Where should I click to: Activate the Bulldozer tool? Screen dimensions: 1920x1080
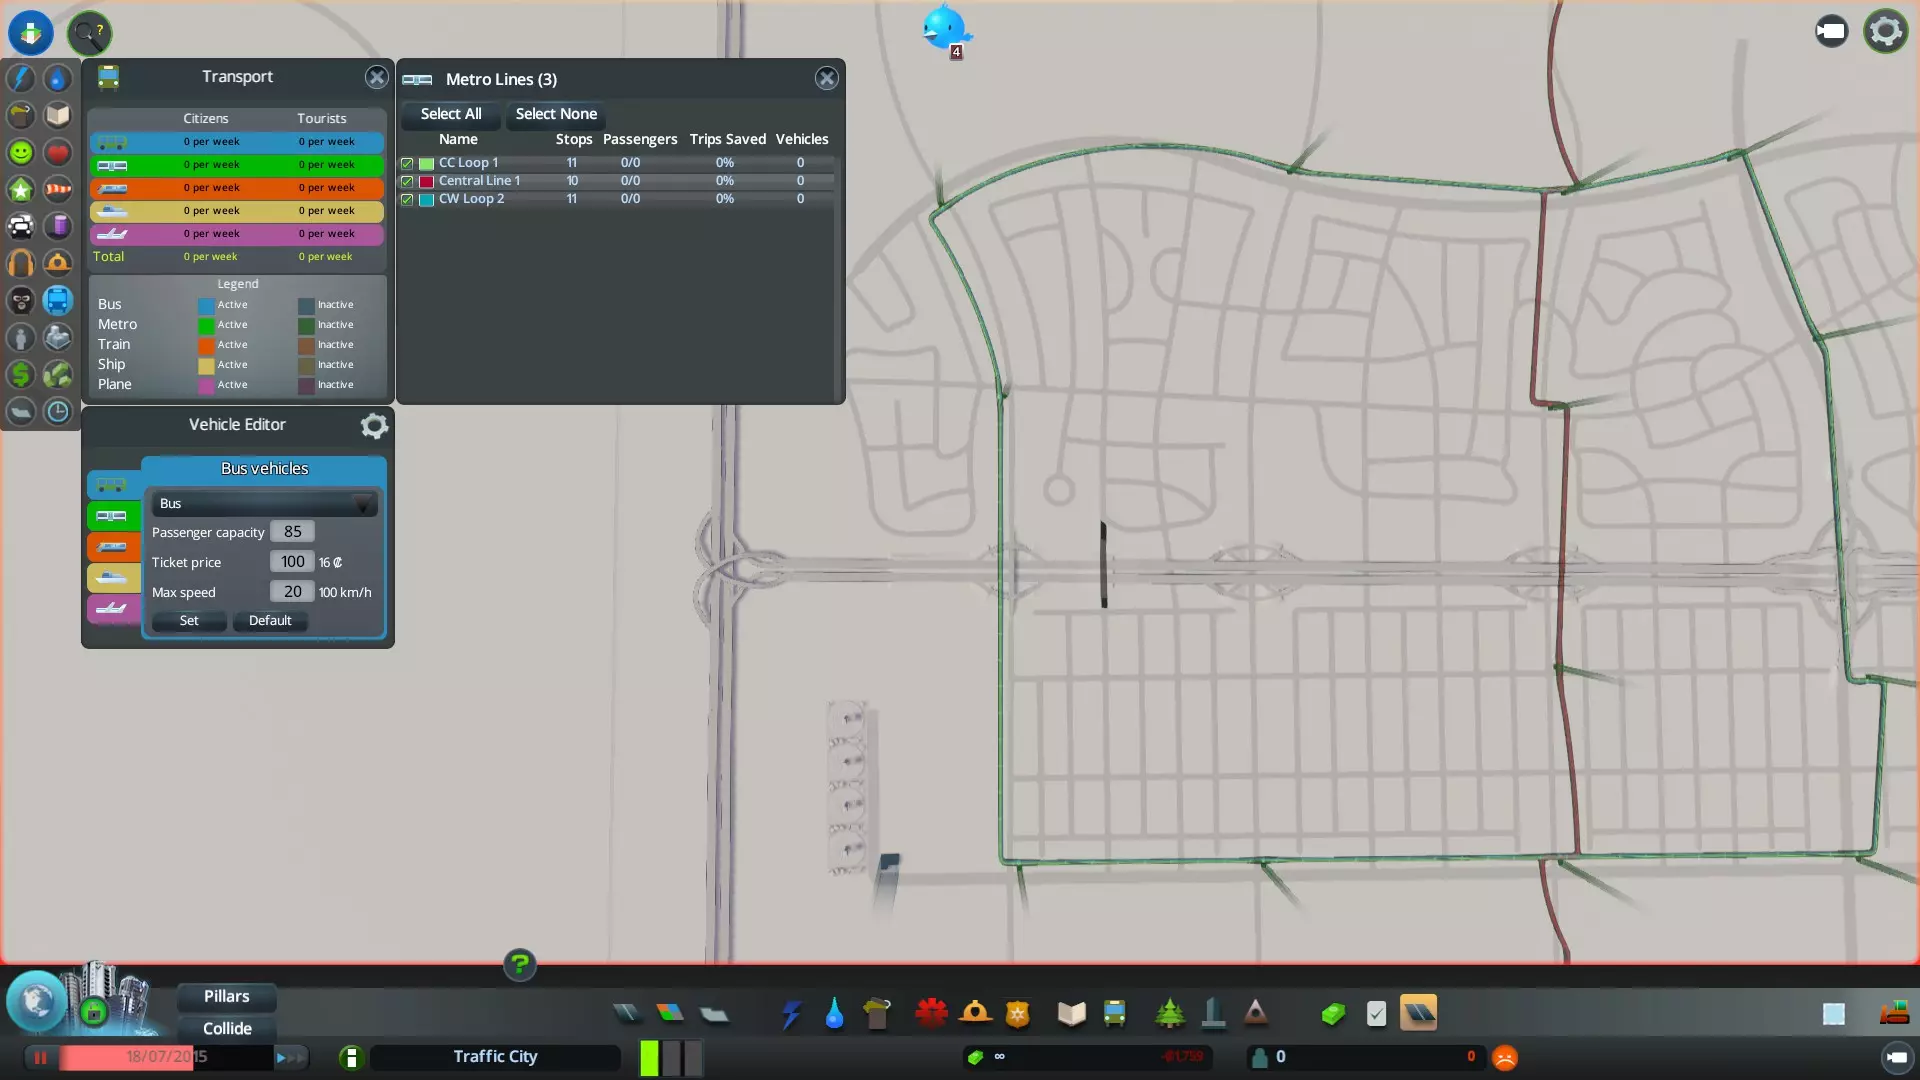pos(1893,1014)
